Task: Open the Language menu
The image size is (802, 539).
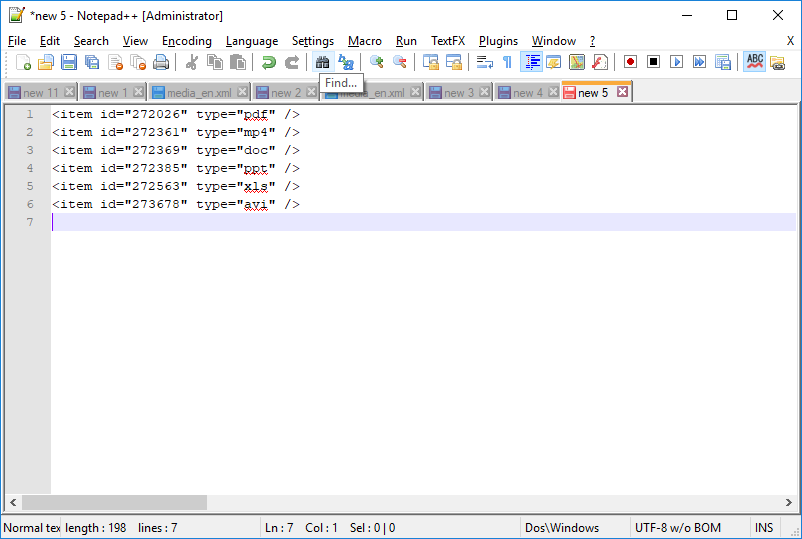Action: point(252,41)
